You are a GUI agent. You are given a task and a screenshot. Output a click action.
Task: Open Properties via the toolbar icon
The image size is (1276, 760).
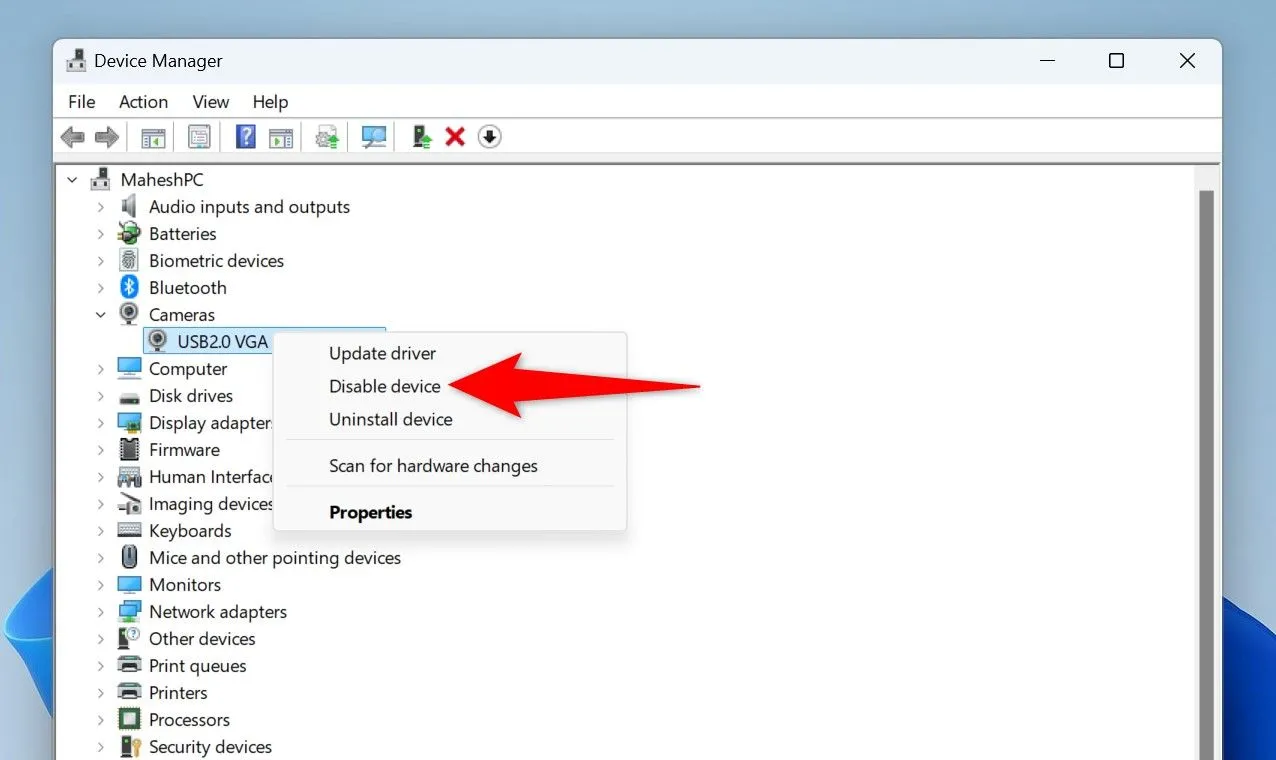click(199, 136)
